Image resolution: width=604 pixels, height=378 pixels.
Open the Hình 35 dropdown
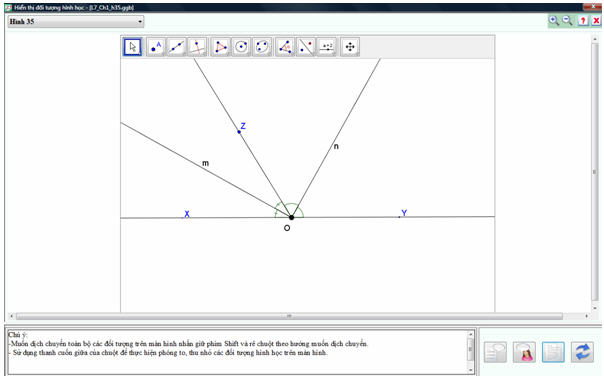tap(76, 22)
